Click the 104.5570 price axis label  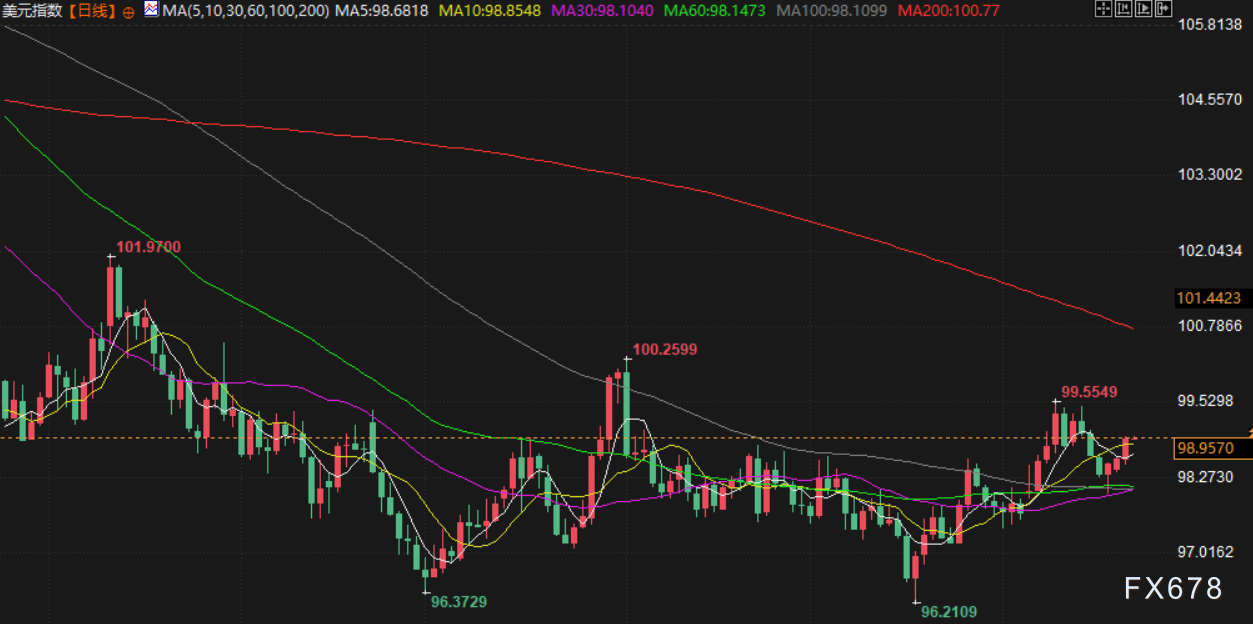pyautogui.click(x=1211, y=99)
